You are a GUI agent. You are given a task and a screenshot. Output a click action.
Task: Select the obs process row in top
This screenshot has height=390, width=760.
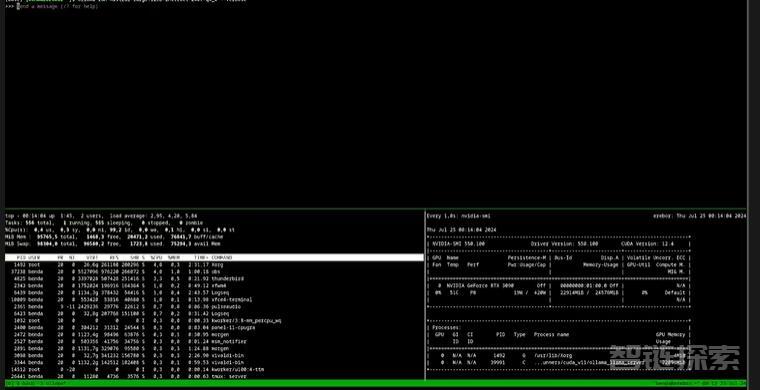[214, 272]
